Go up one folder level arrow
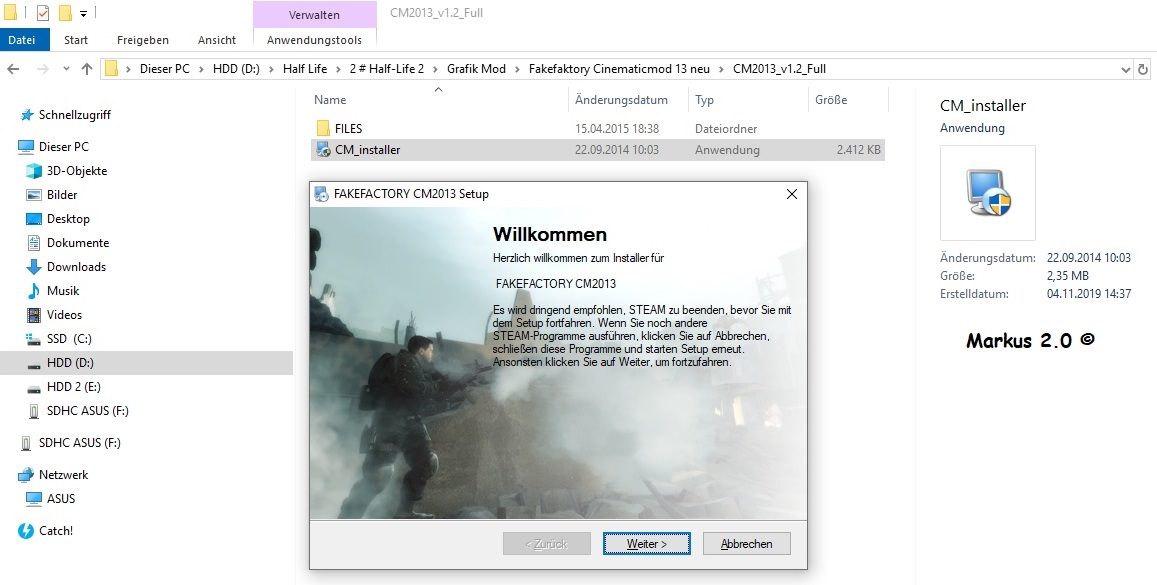The height and width of the screenshot is (585, 1157). [x=86, y=69]
